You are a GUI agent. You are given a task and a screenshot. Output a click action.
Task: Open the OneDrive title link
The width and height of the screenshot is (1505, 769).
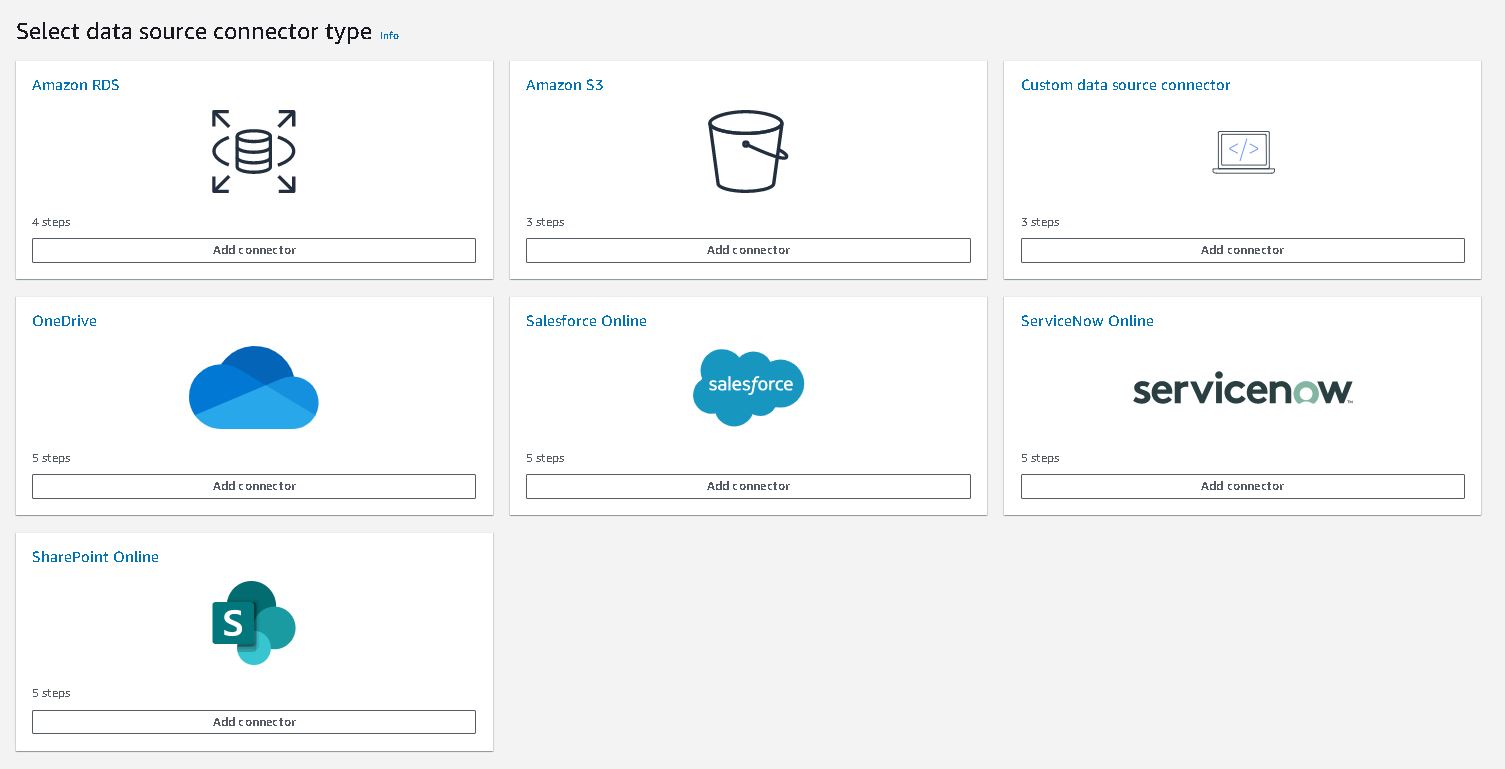64,321
